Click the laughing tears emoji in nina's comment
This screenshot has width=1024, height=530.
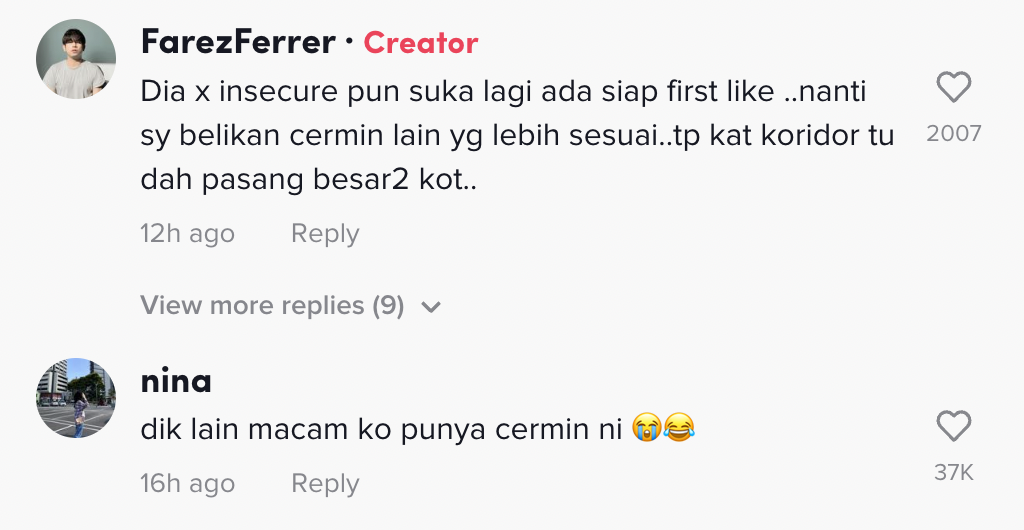679,429
